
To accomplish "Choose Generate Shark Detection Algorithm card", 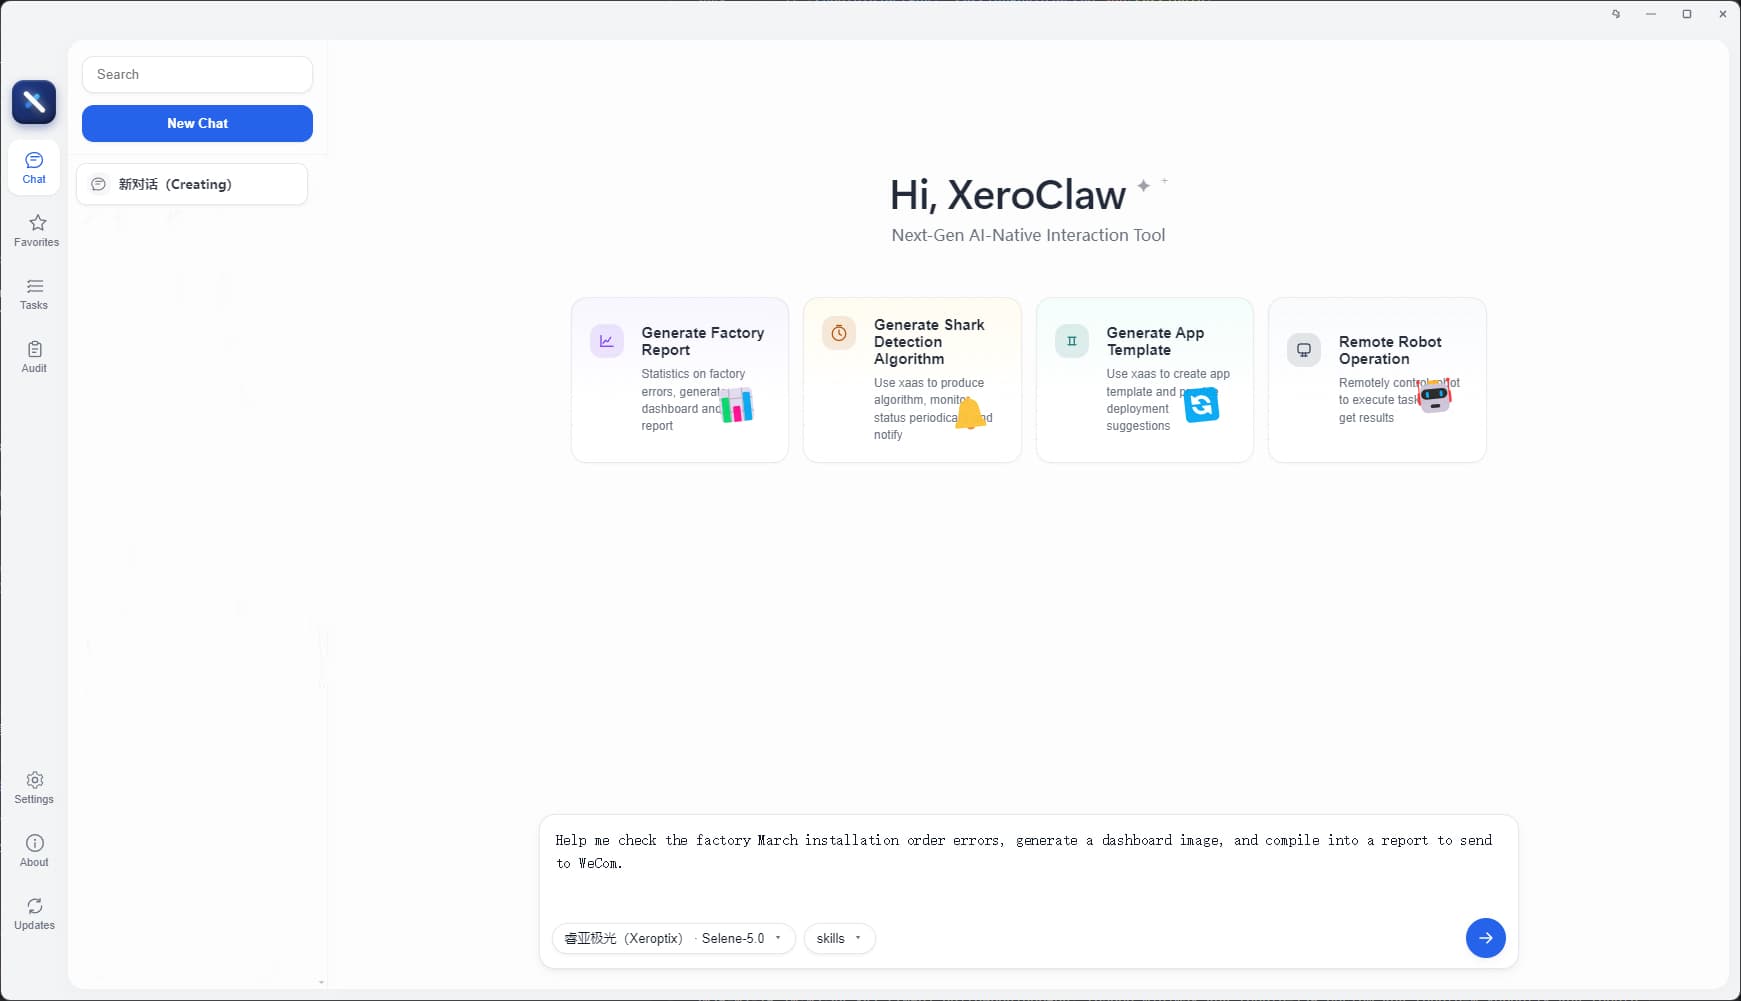I will pyautogui.click(x=912, y=380).
